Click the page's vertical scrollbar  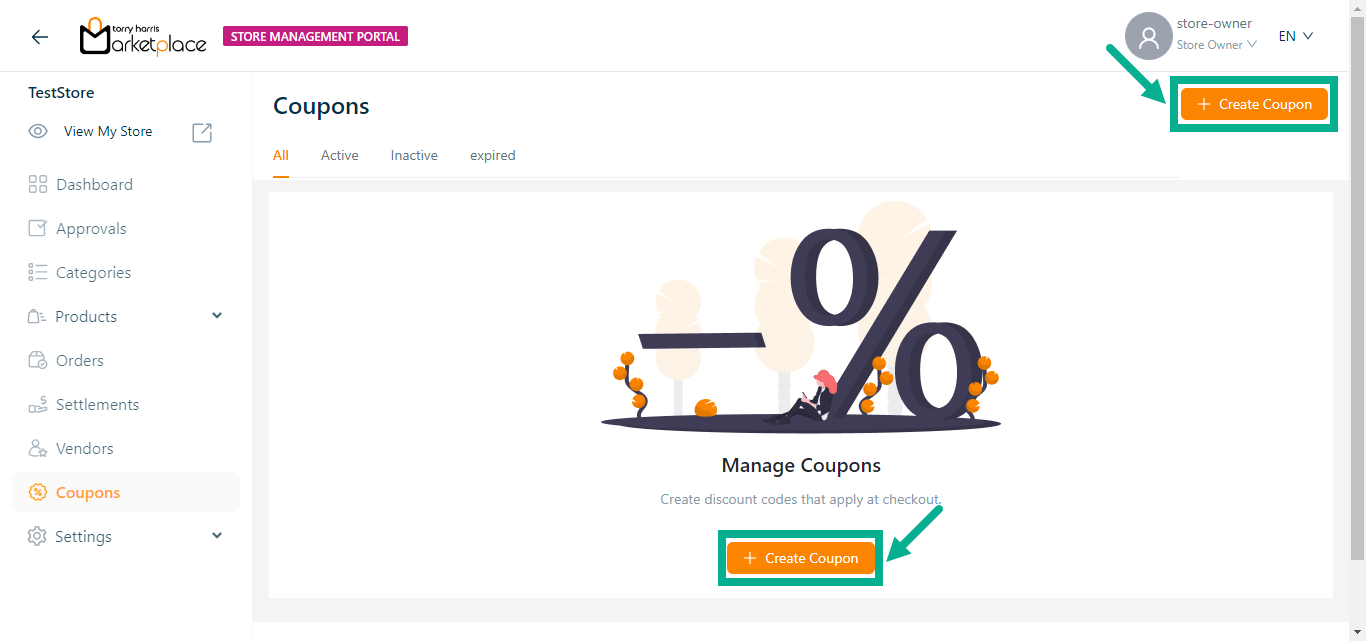coord(1357,300)
